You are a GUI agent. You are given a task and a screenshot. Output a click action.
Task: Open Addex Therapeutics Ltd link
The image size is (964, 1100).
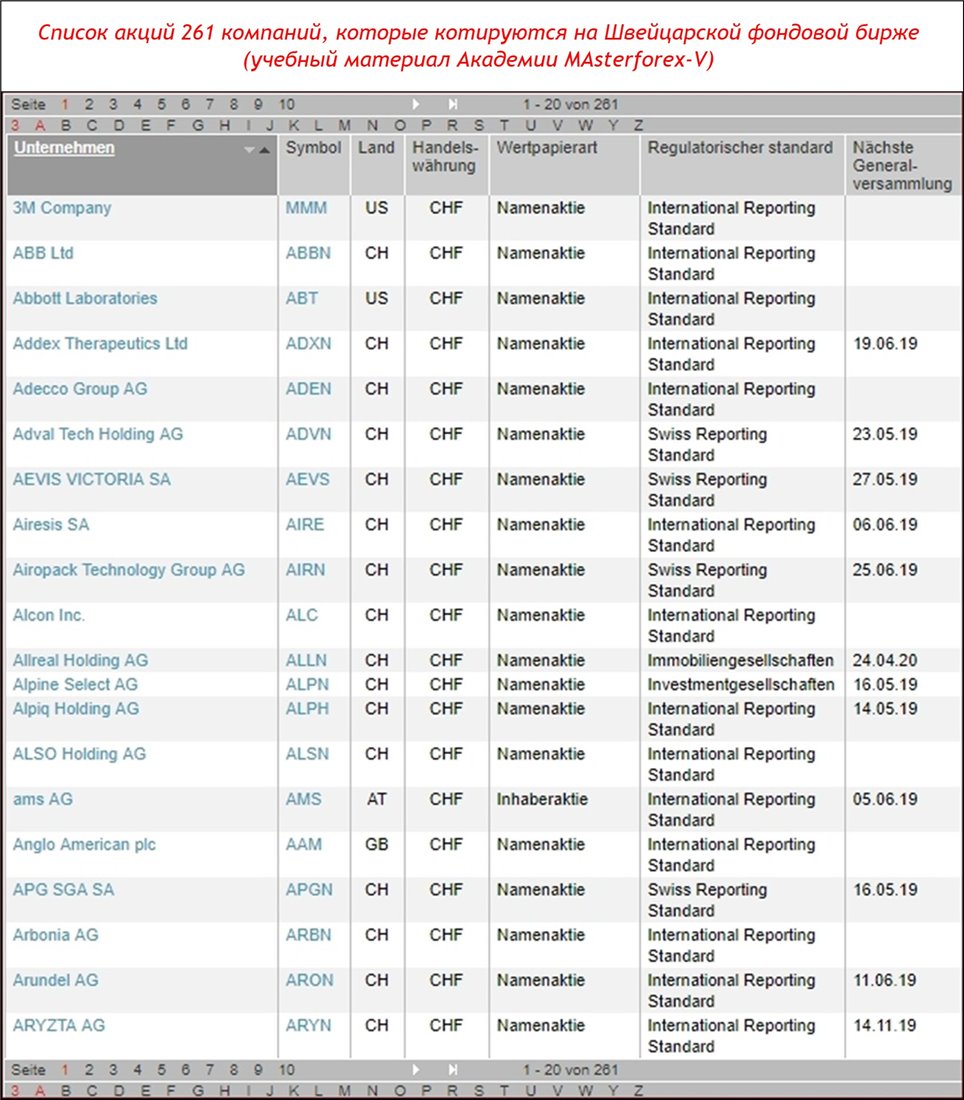tap(100, 344)
